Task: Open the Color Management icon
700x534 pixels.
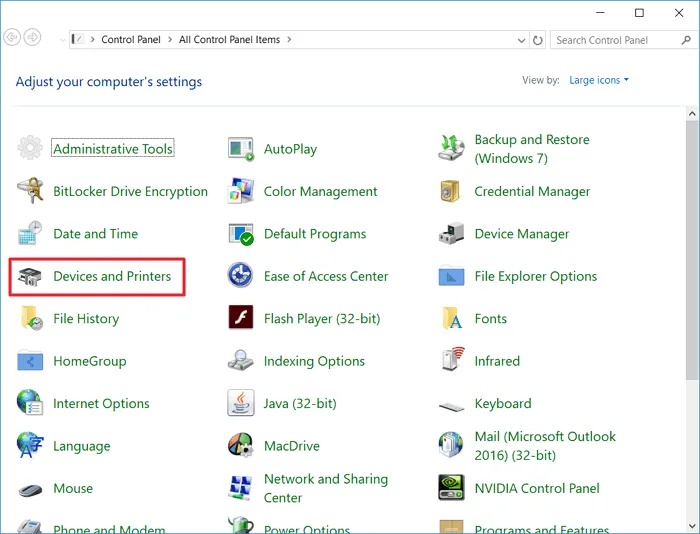Action: pyautogui.click(x=241, y=191)
